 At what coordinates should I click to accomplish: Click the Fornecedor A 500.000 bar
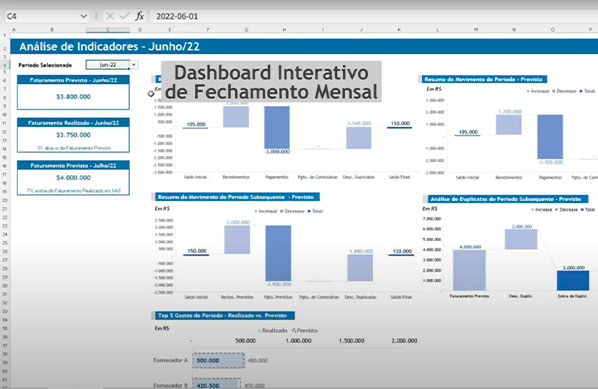218,360
